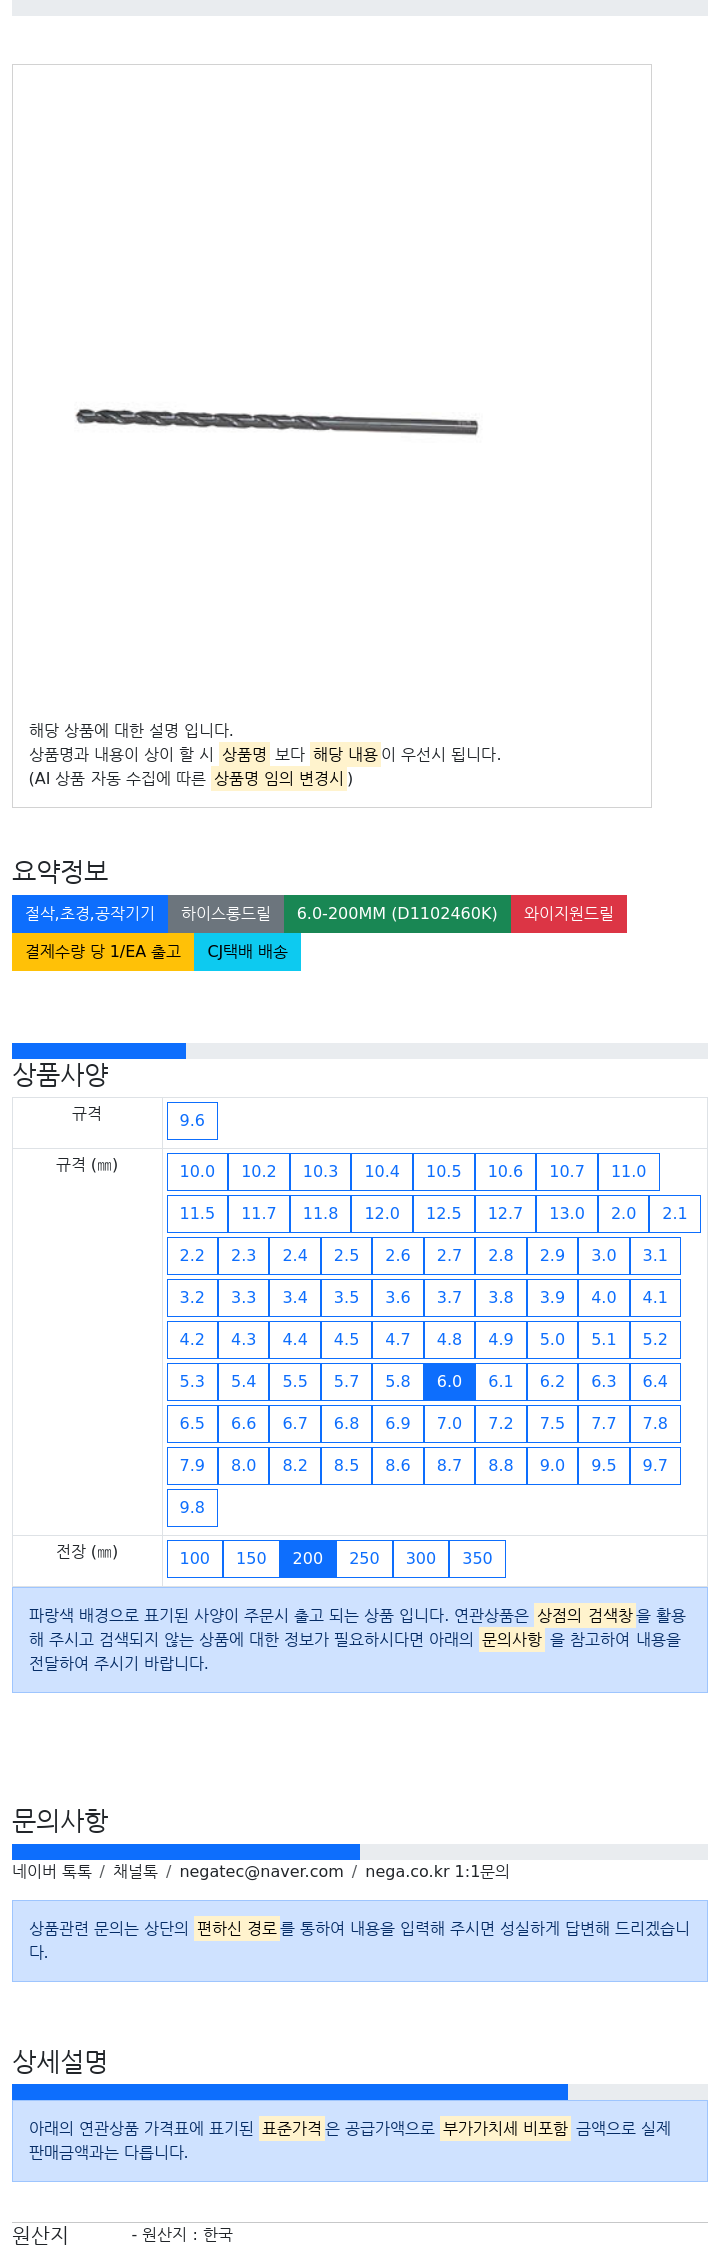Click the yellow 1/EA 출고 badge
Screen dimensions: 720x2255
[x=103, y=951]
